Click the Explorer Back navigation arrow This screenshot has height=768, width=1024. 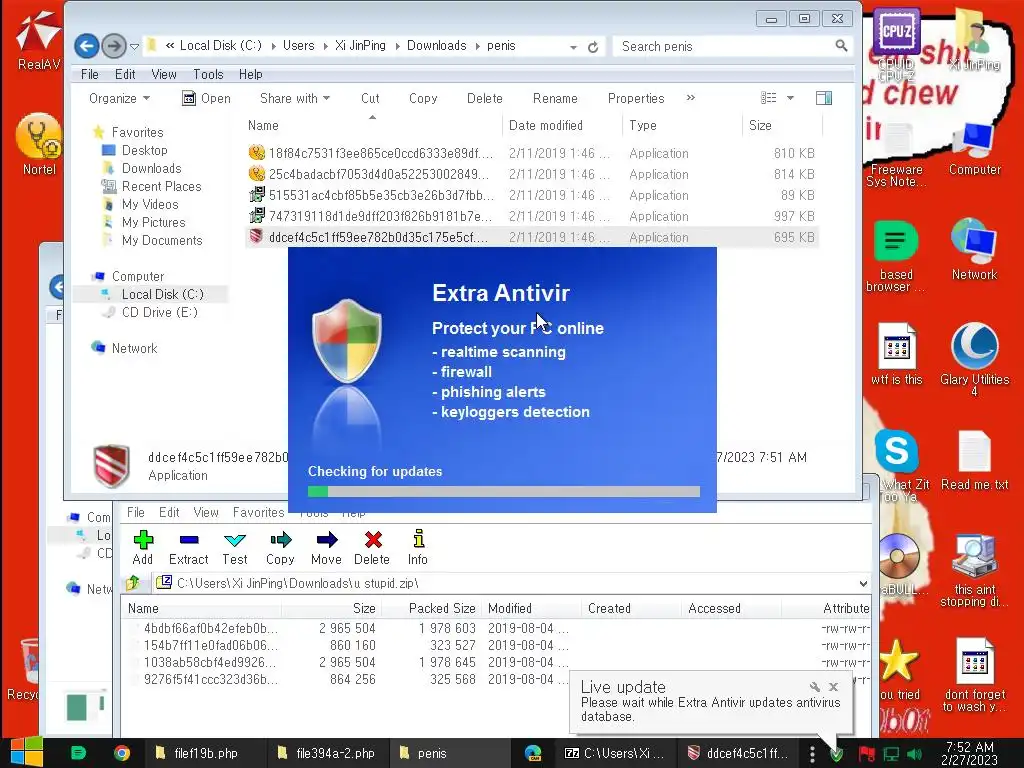pos(86,46)
